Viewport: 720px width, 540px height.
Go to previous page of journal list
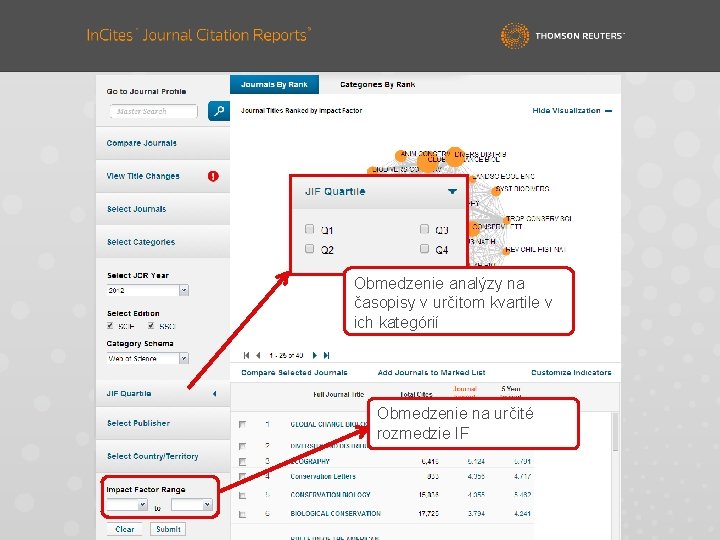coord(258,355)
